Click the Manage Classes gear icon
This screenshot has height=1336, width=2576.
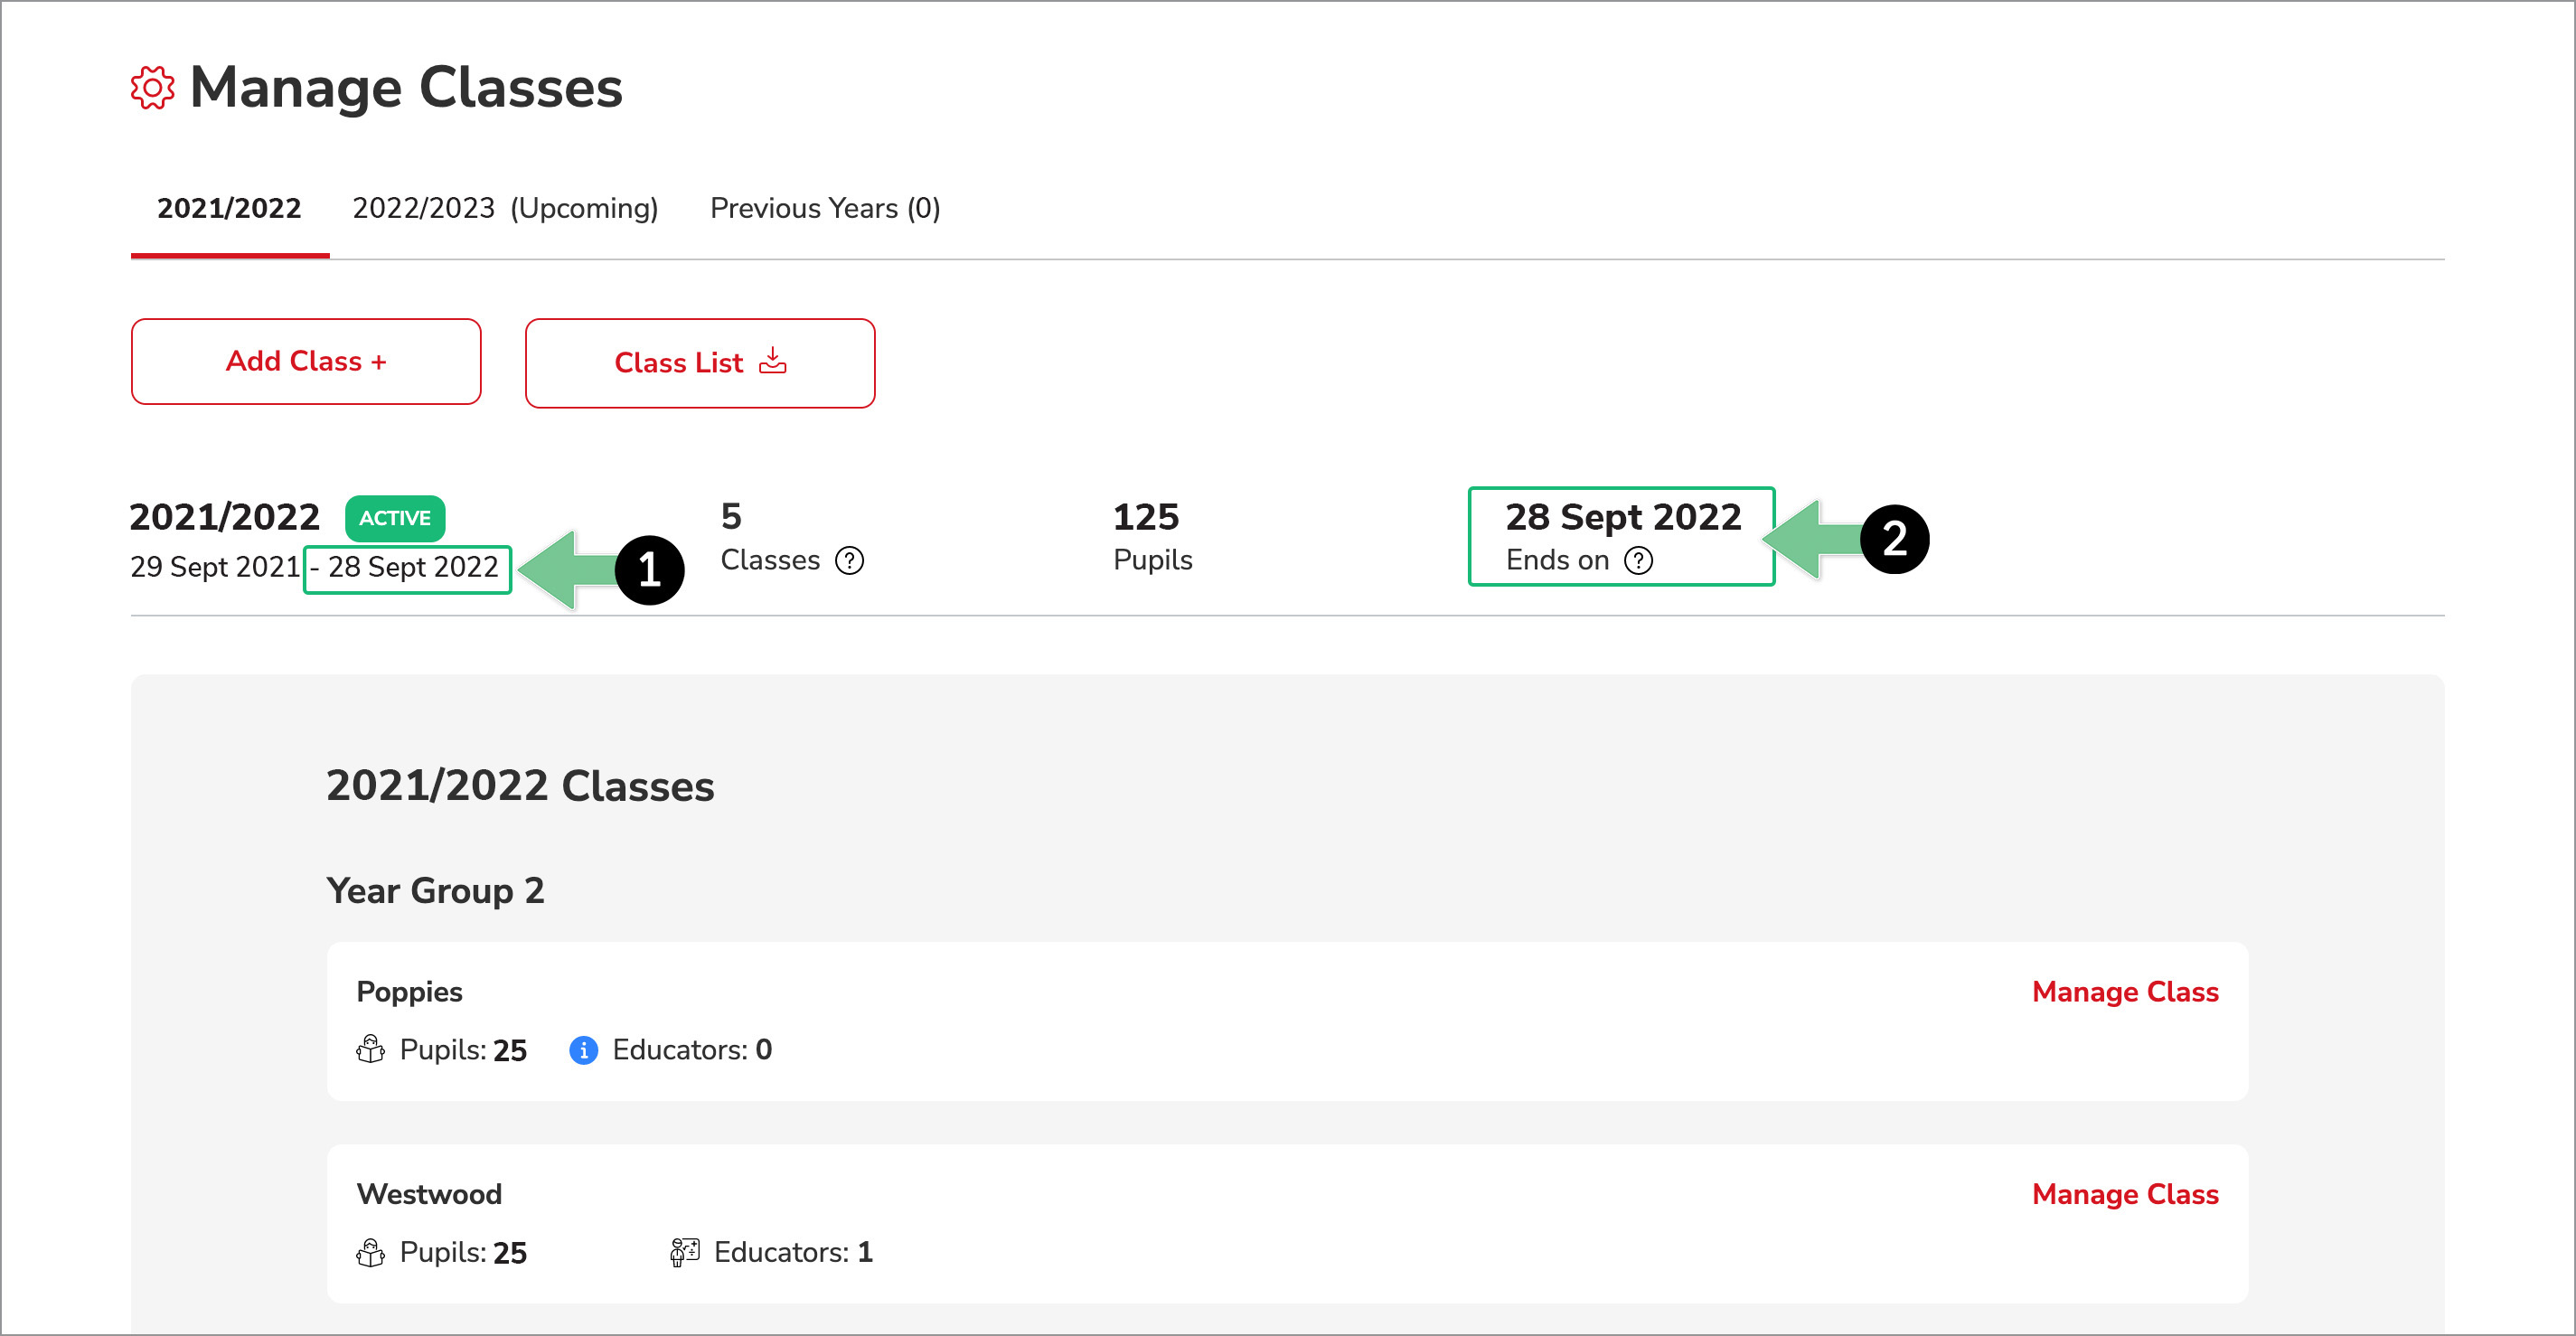(152, 88)
